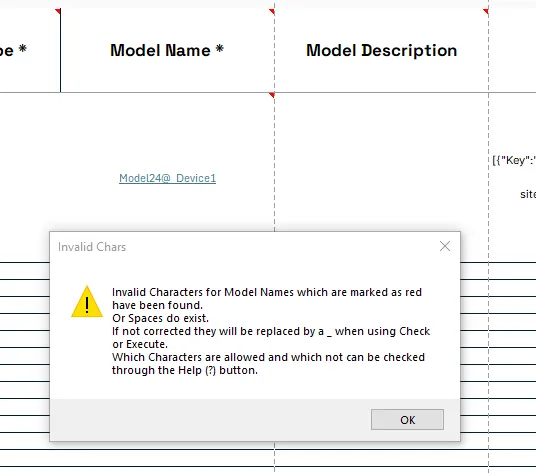This screenshot has width=536, height=473.
Task: Select the Model Name * column header
Action: [168, 50]
